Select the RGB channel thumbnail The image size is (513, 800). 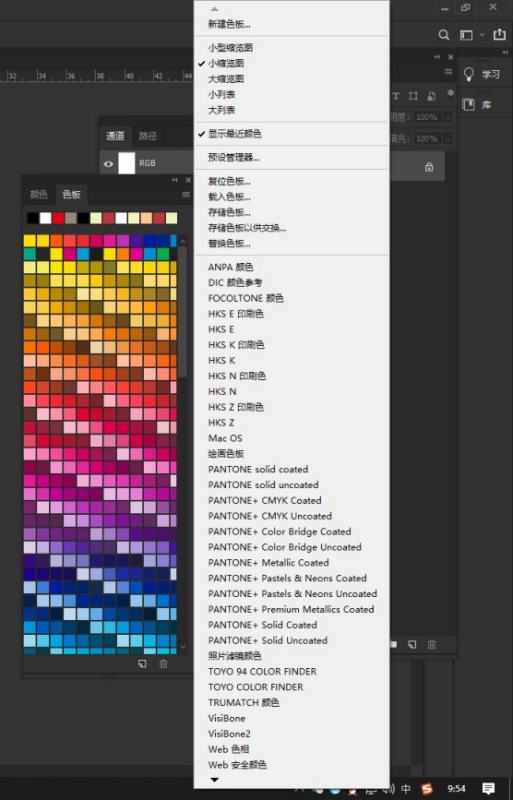click(127, 163)
